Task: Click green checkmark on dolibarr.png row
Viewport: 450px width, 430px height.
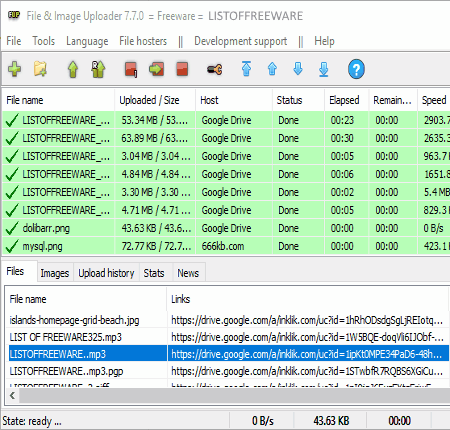Action: pos(12,228)
